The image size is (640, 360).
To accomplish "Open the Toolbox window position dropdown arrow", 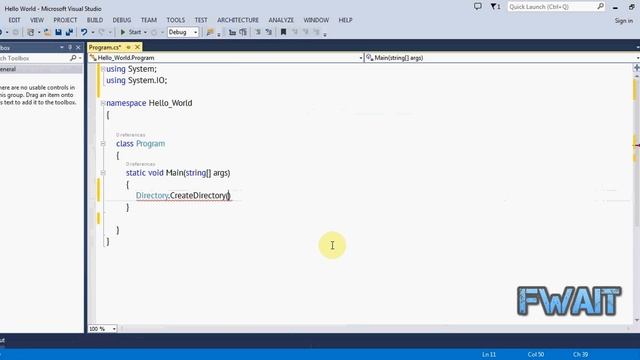I will pos(62,47).
